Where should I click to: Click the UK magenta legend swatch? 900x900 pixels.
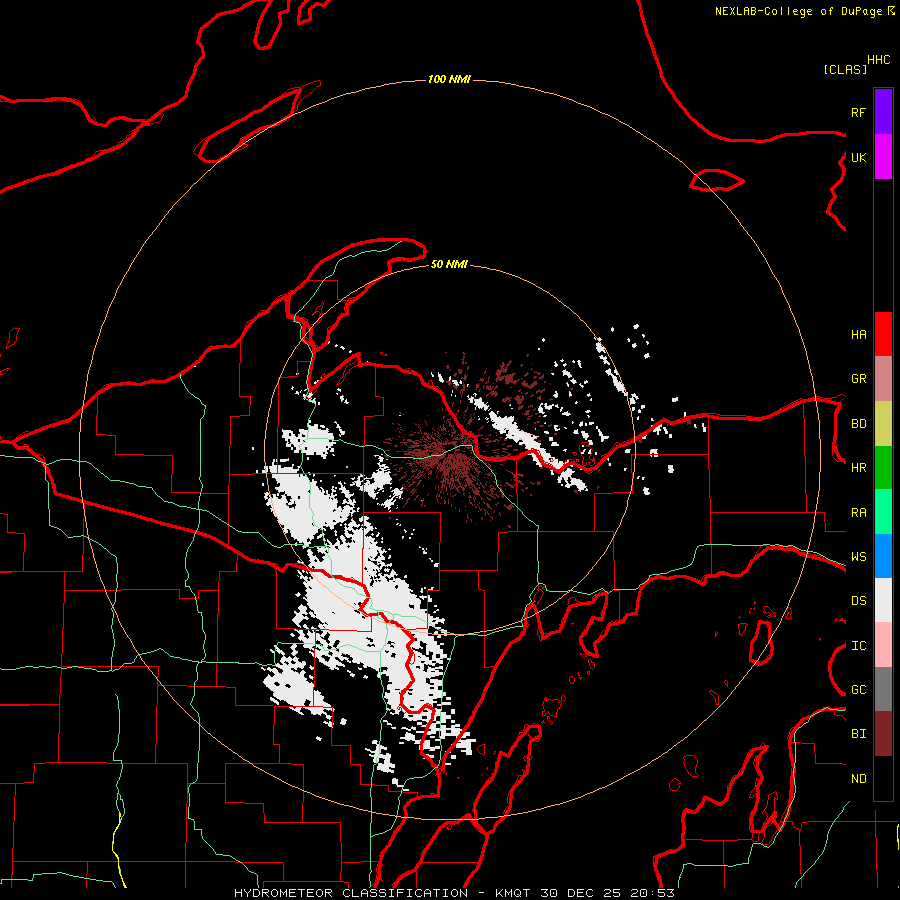(x=883, y=157)
